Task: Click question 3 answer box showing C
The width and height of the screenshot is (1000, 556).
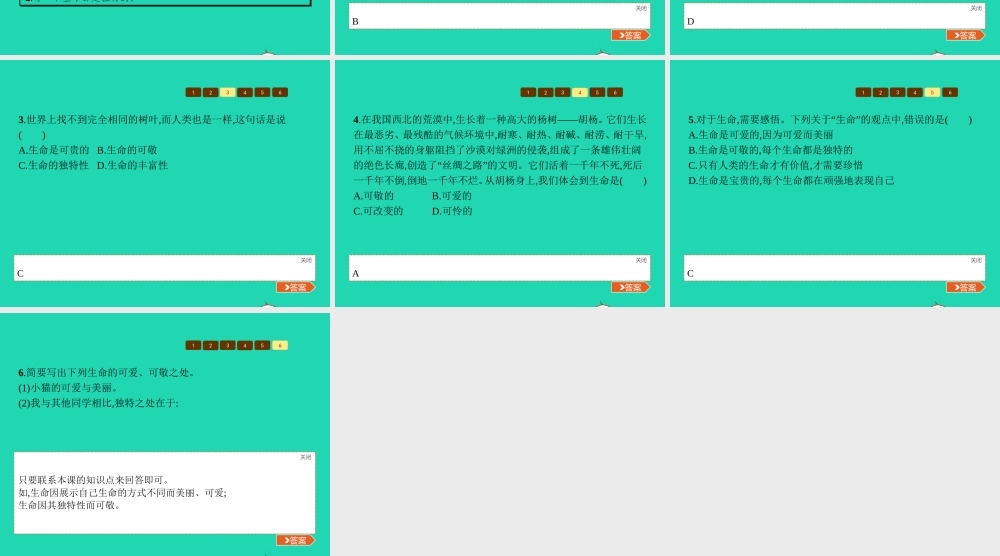Action: tap(165, 268)
